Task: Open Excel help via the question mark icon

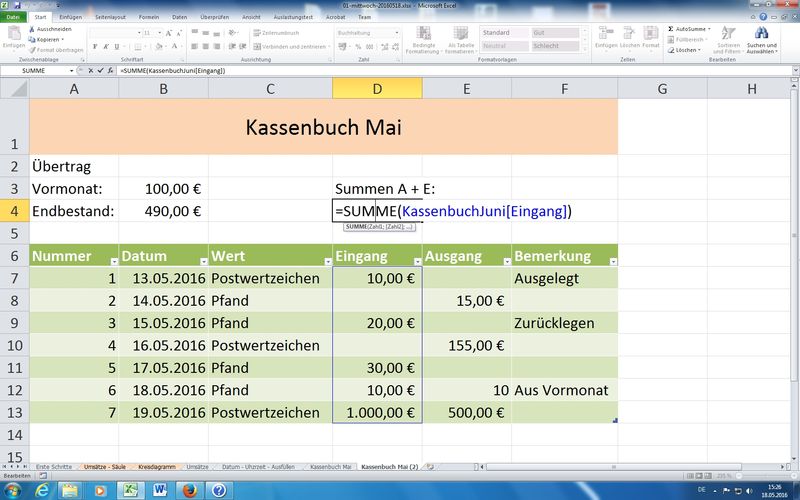Action: pos(763,17)
